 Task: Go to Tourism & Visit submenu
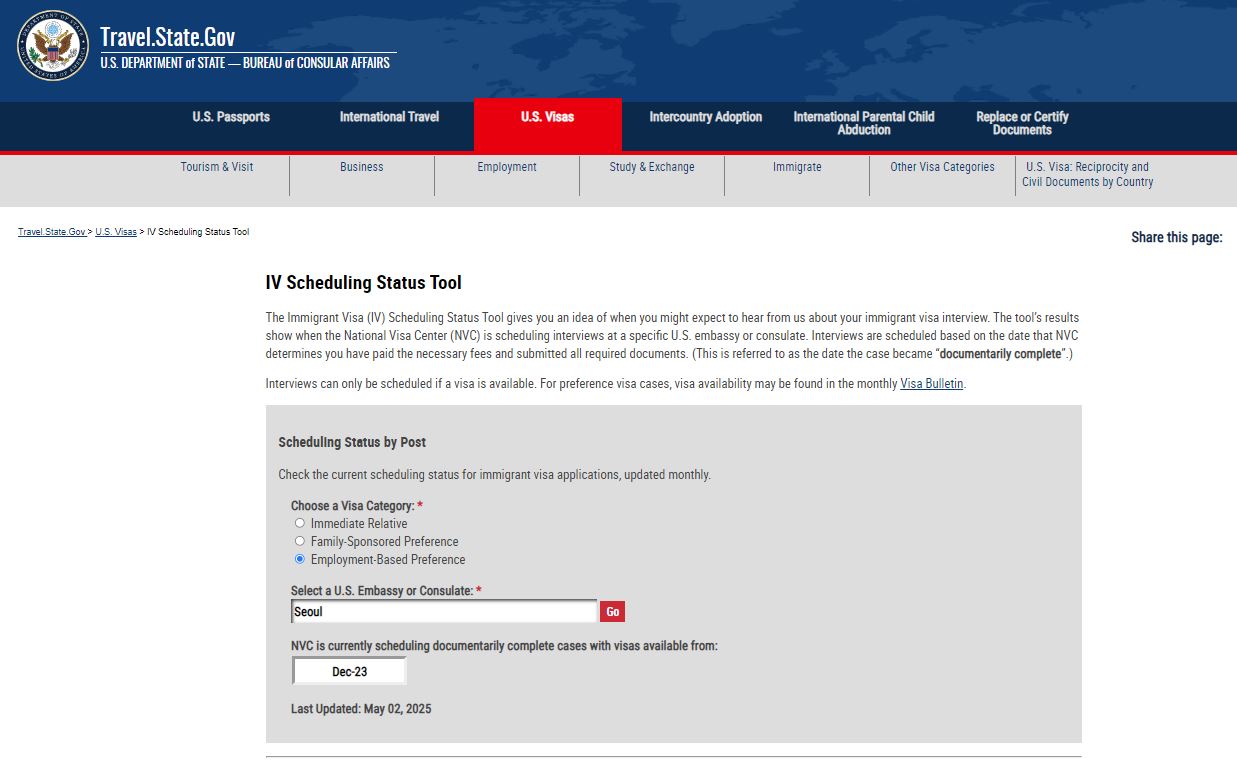click(x=217, y=167)
